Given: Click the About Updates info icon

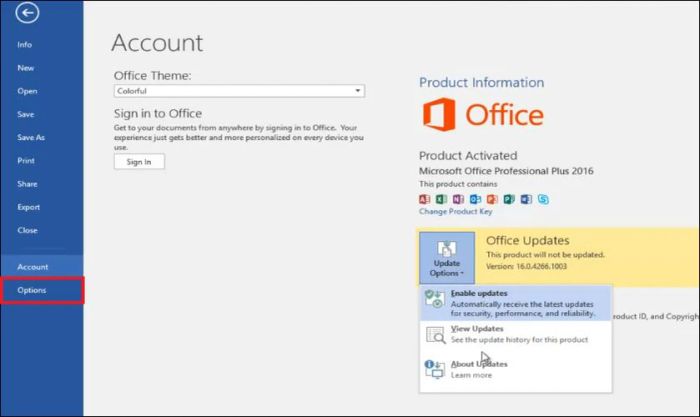Looking at the screenshot, I should tap(434, 369).
